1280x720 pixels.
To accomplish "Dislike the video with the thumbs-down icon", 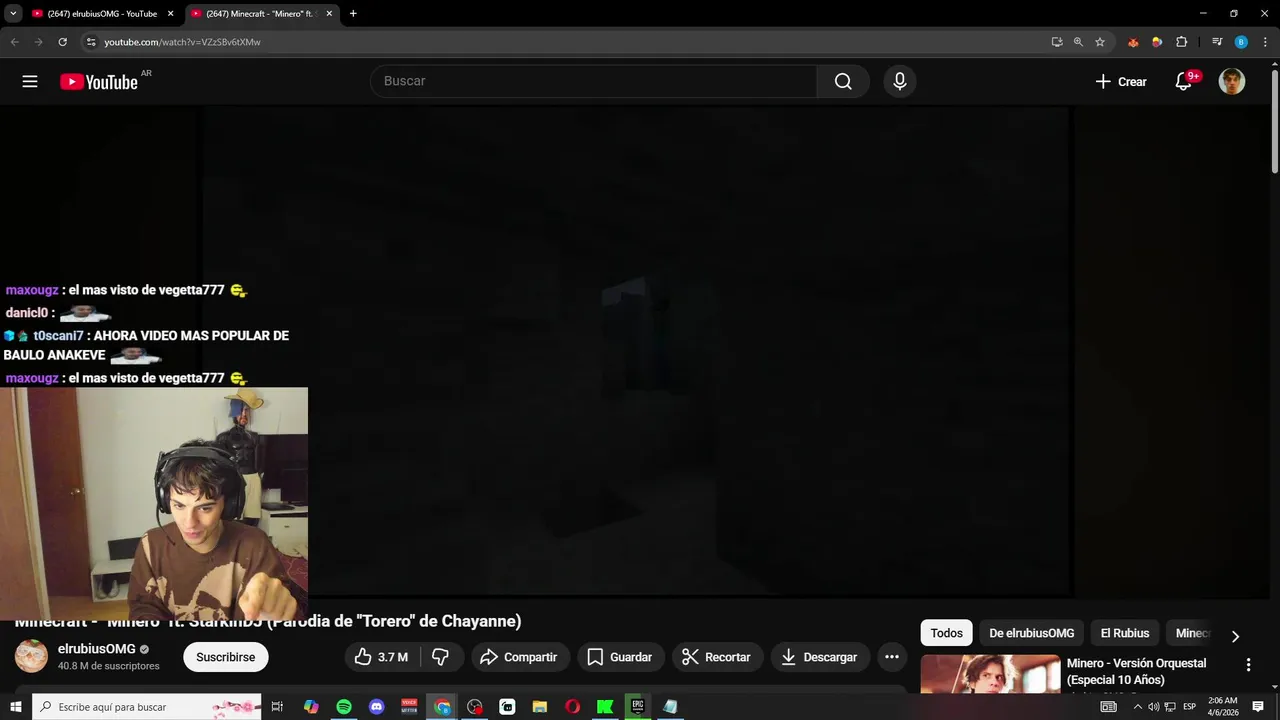I will (x=440, y=657).
